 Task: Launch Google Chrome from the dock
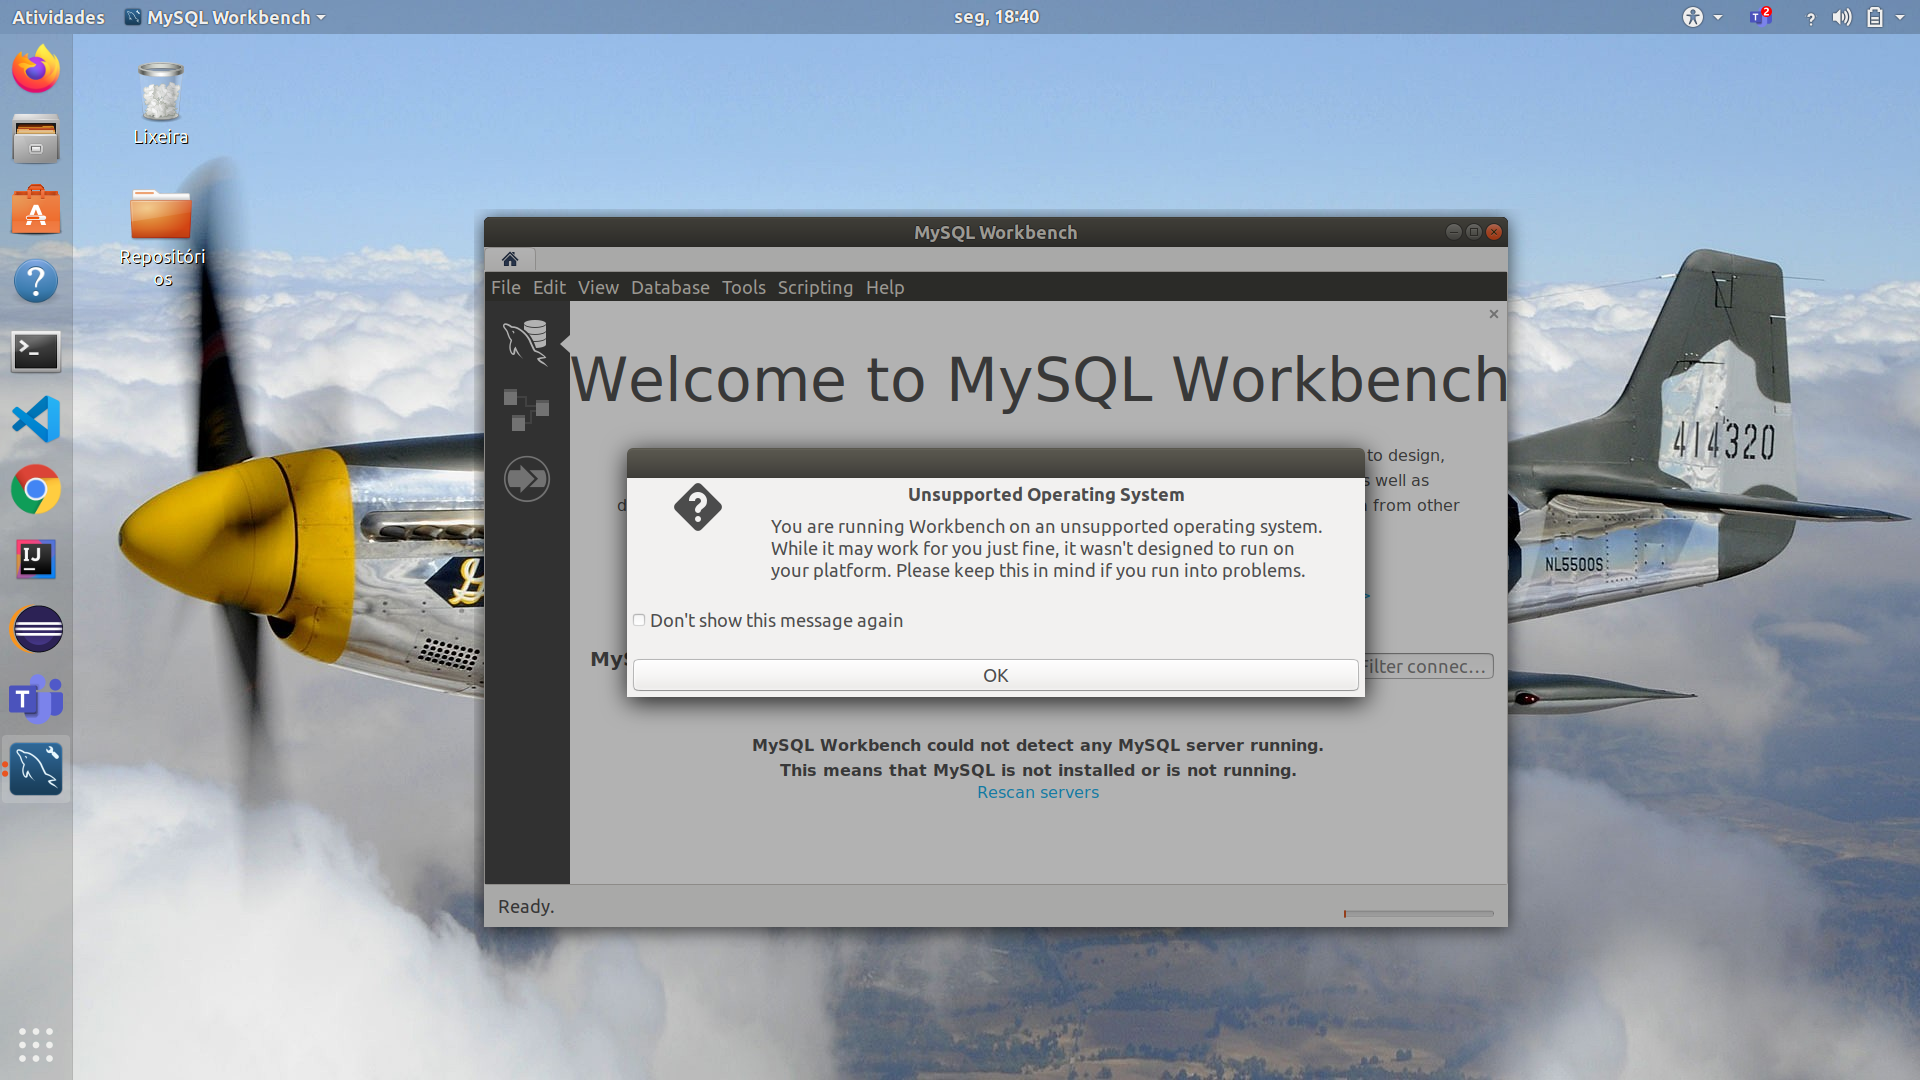tap(36, 490)
